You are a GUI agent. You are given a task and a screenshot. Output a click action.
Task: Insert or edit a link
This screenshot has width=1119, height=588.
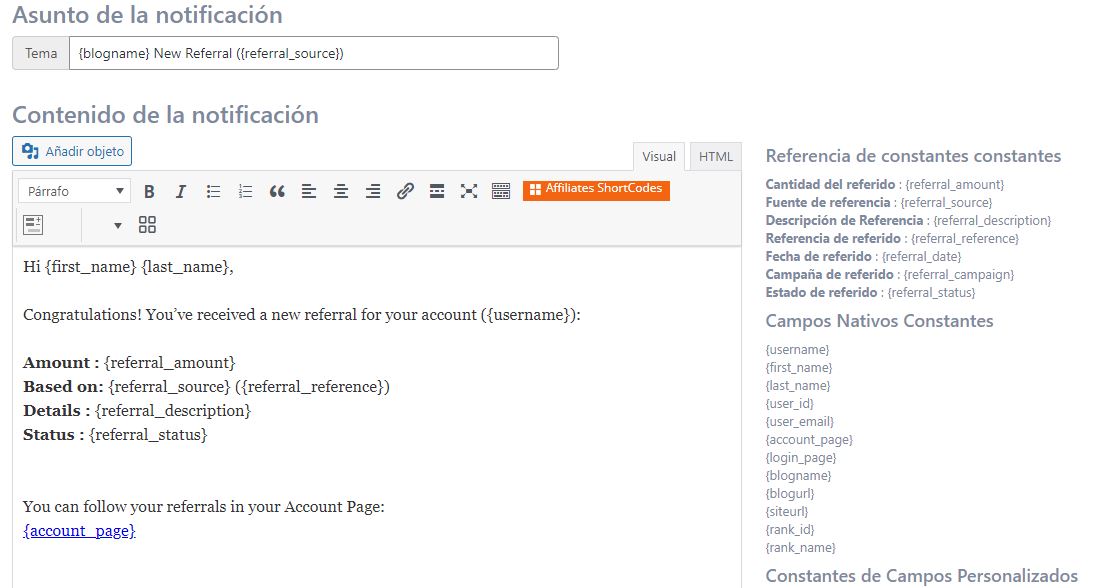point(405,191)
